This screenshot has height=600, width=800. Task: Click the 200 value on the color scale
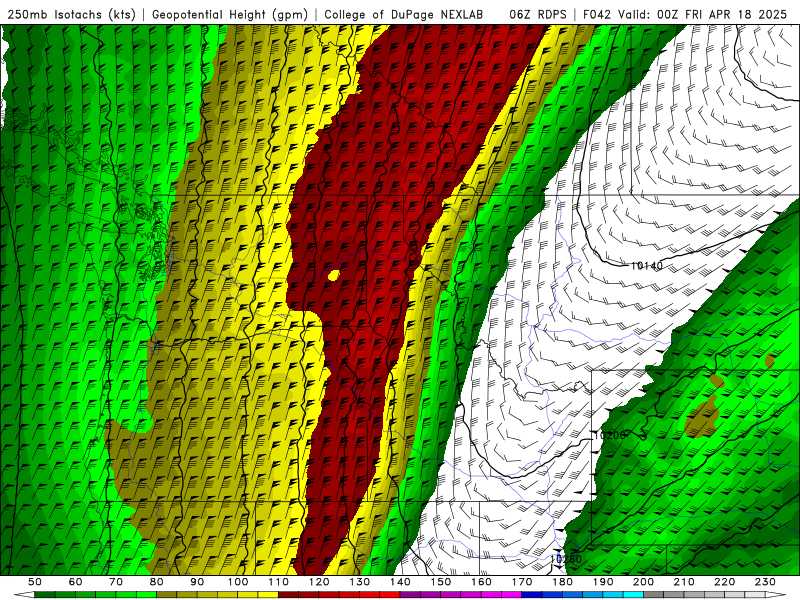pos(644,582)
